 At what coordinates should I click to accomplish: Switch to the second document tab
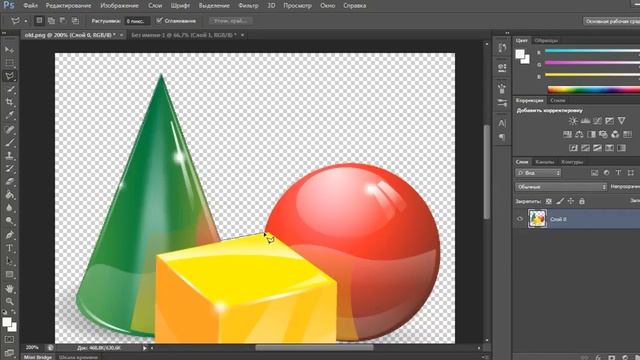point(184,35)
